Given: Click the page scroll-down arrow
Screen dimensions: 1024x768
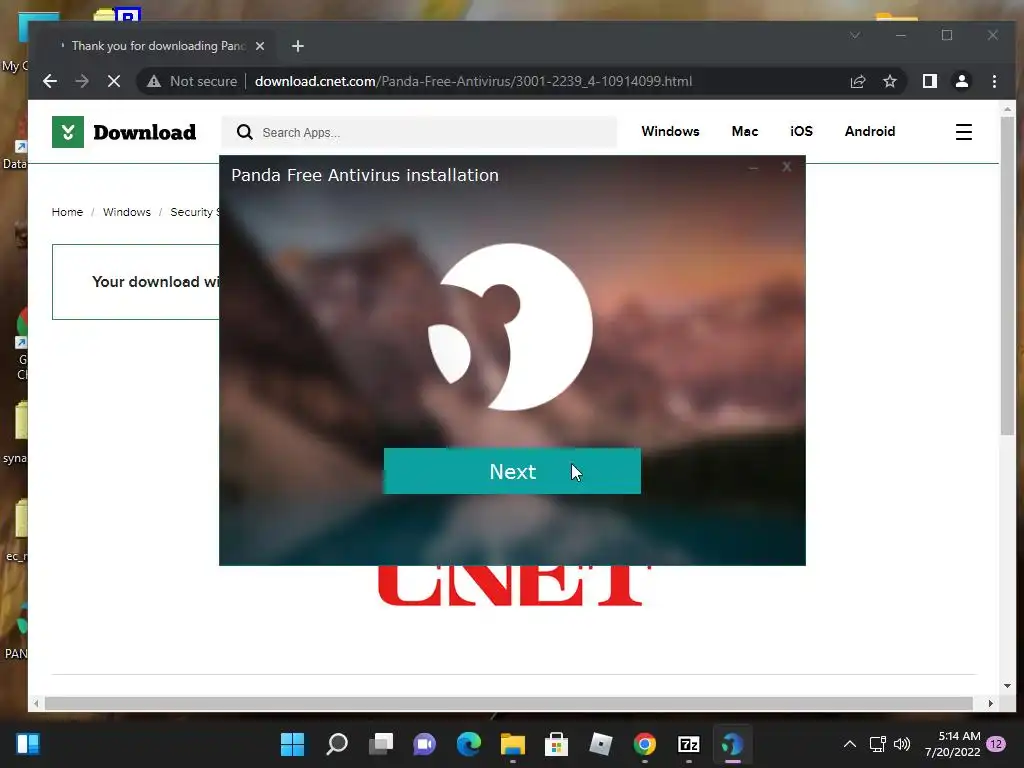Looking at the screenshot, I should point(1007,686).
